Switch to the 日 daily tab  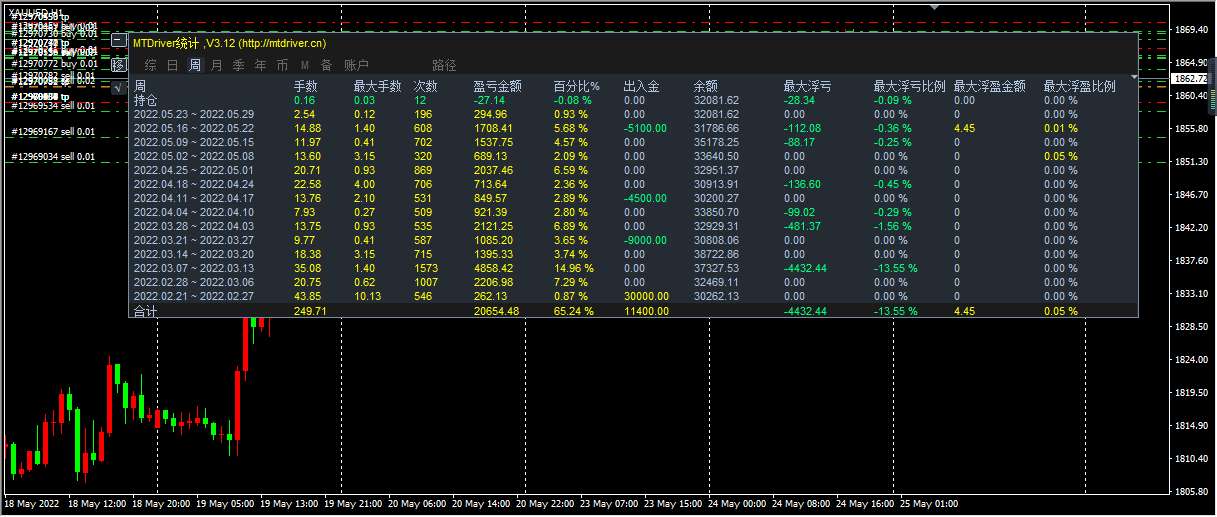point(172,65)
